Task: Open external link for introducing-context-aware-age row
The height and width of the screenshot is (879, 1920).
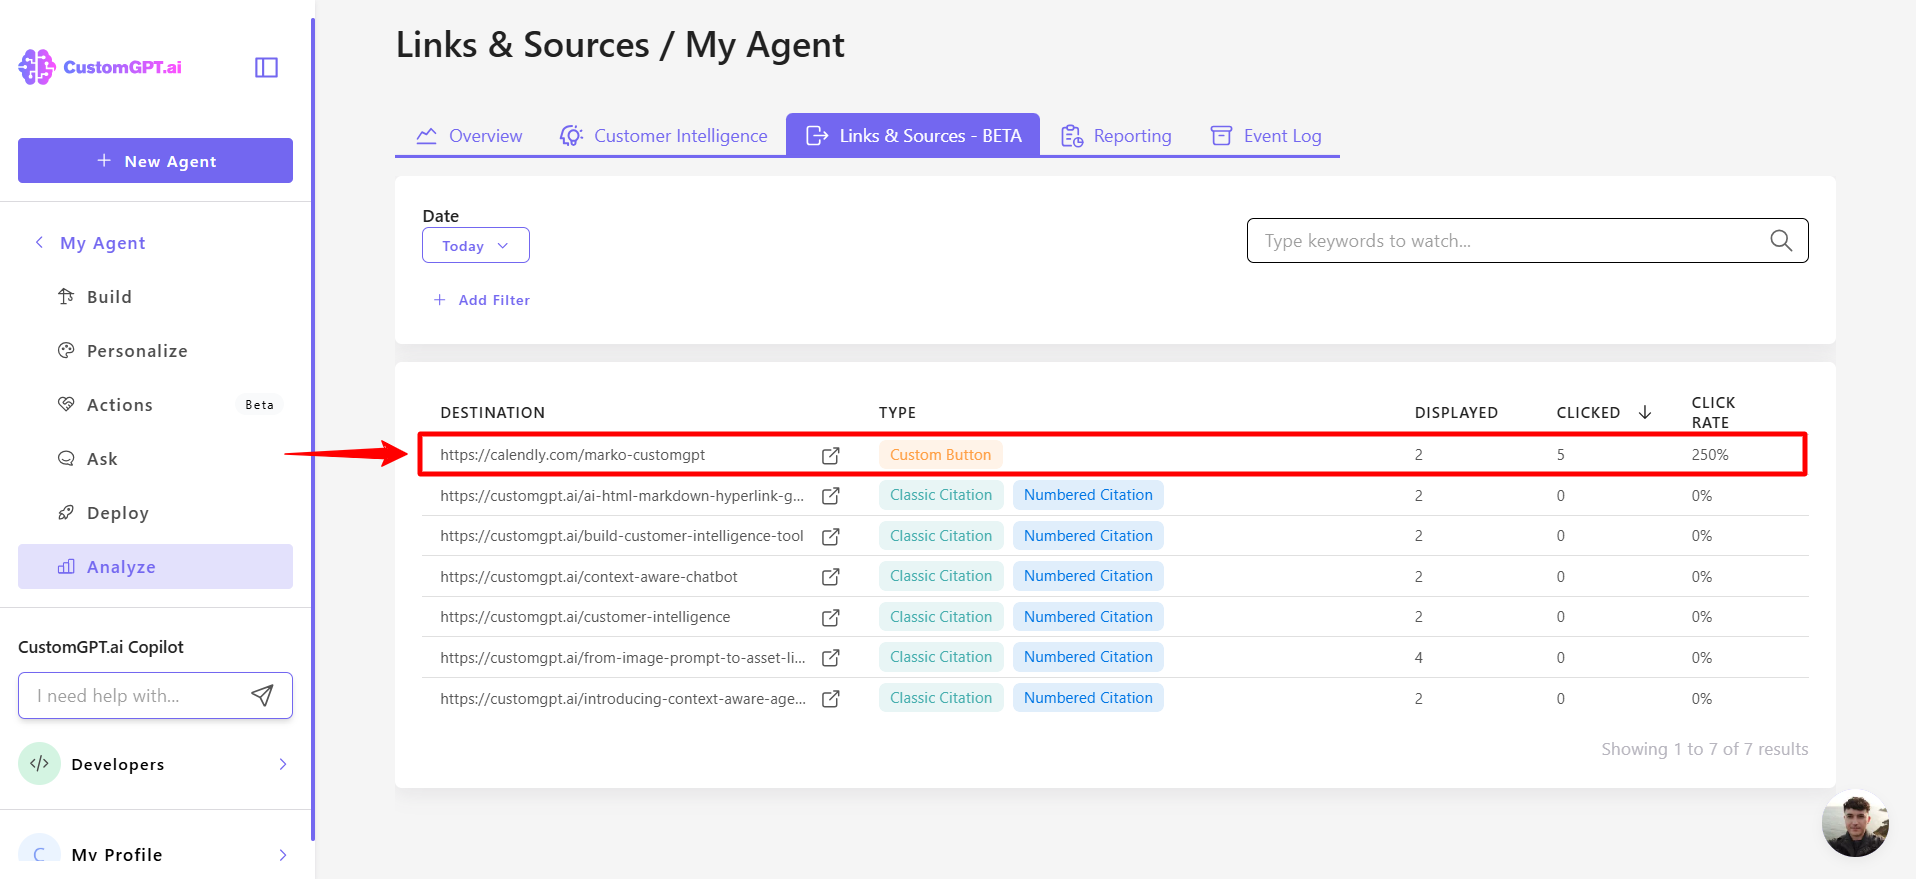Action: tap(830, 699)
